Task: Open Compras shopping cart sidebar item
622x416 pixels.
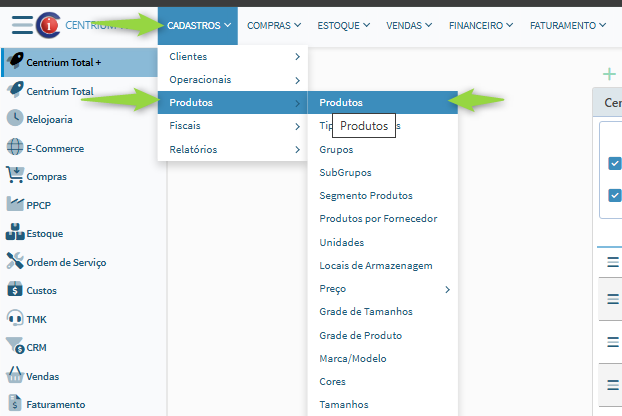Action: (16, 177)
